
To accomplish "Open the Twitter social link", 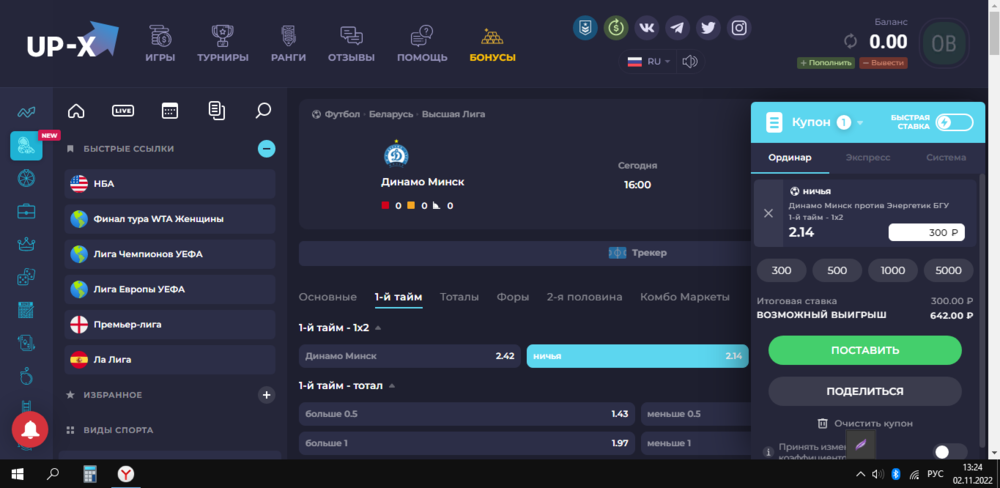I will (x=708, y=28).
